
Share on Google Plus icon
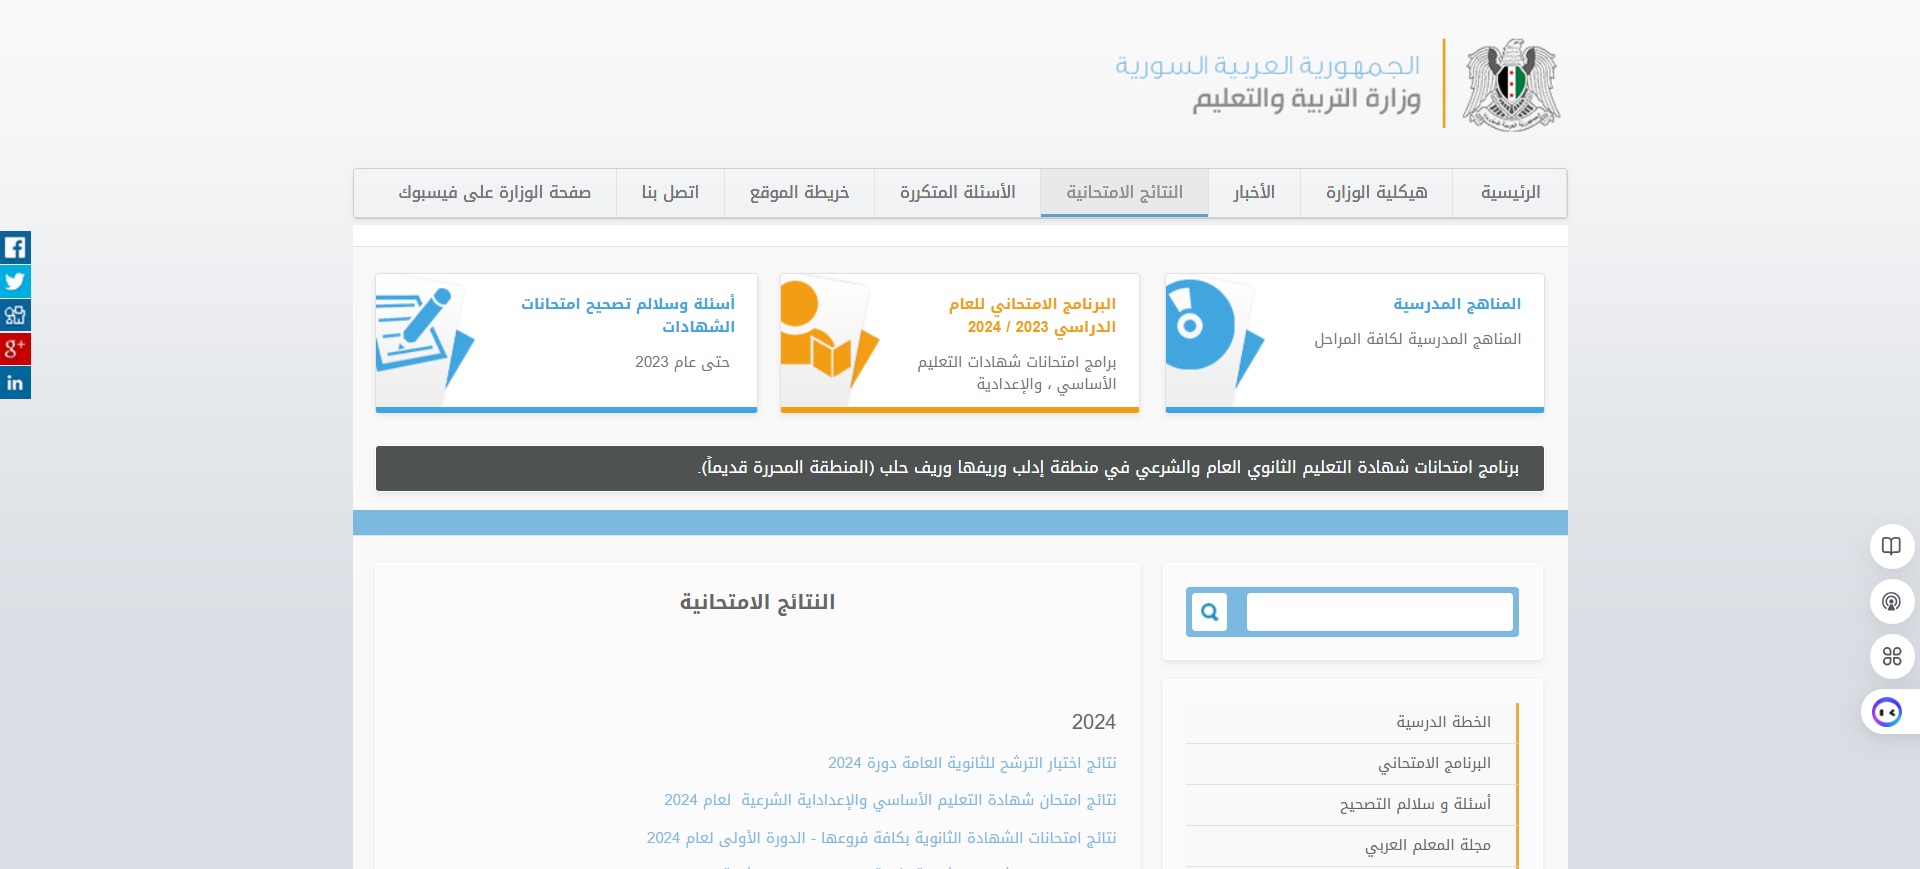pyautogui.click(x=15, y=349)
